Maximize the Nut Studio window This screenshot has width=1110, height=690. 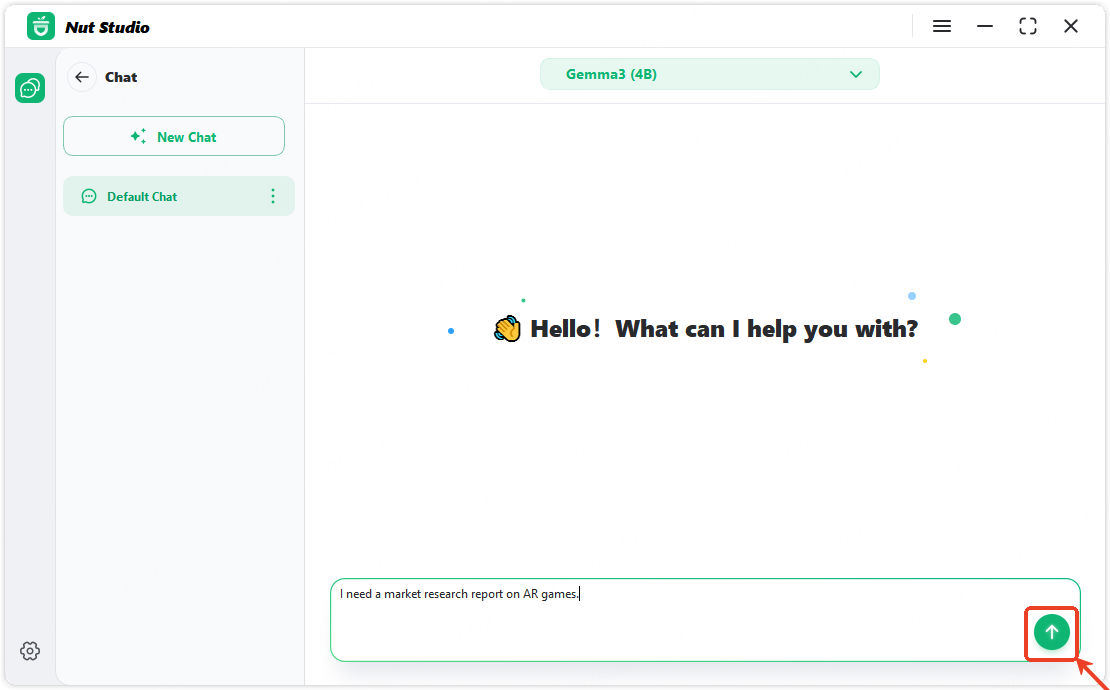tap(1028, 26)
